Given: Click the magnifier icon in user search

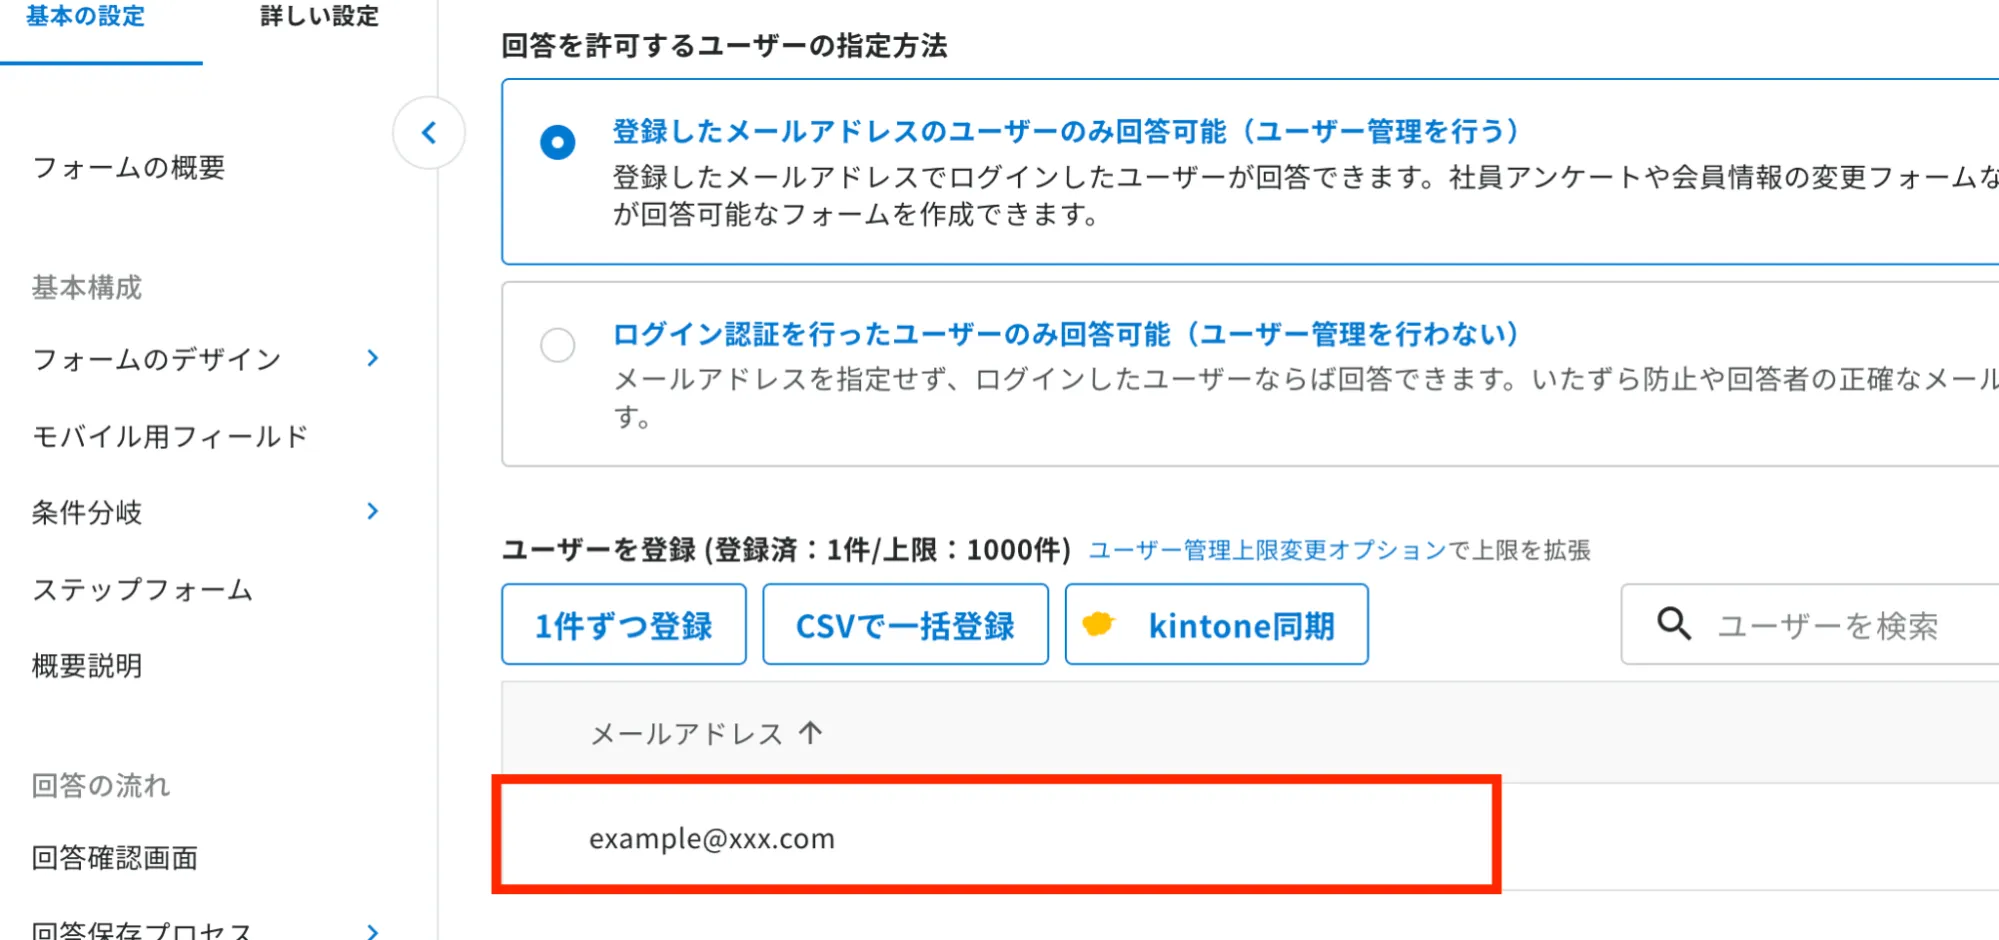Looking at the screenshot, I should [1673, 624].
